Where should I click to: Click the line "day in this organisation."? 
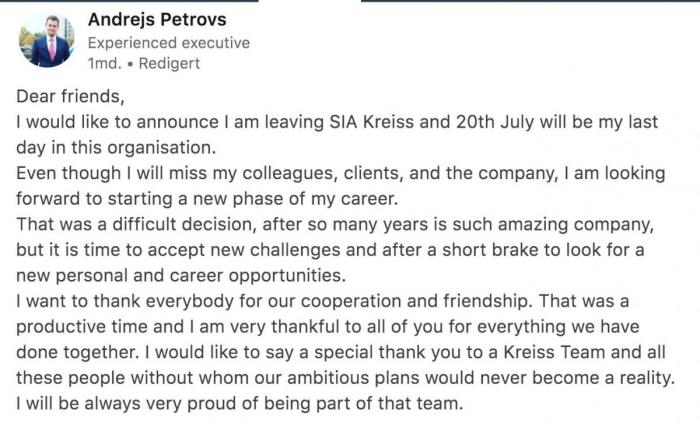pos(116,147)
